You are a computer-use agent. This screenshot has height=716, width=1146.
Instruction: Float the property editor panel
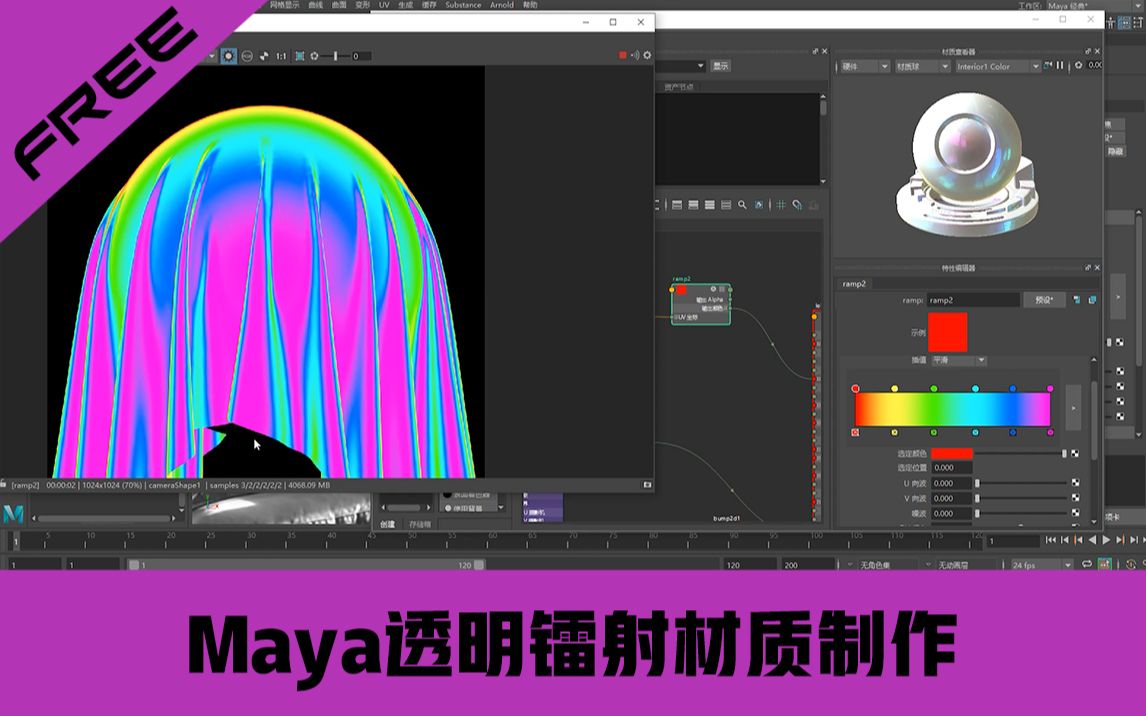tap(1088, 268)
